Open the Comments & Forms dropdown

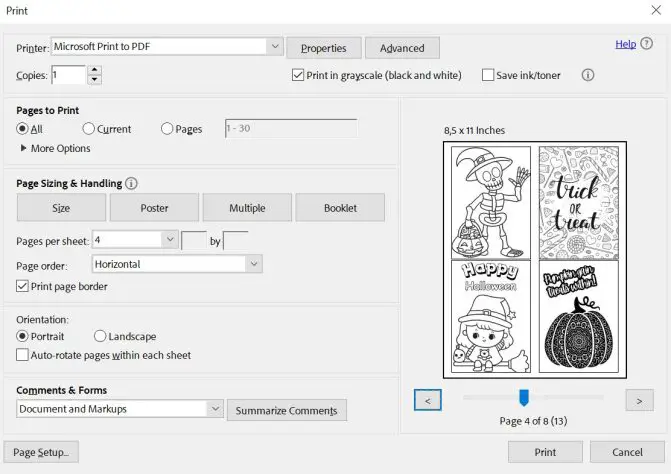215,409
